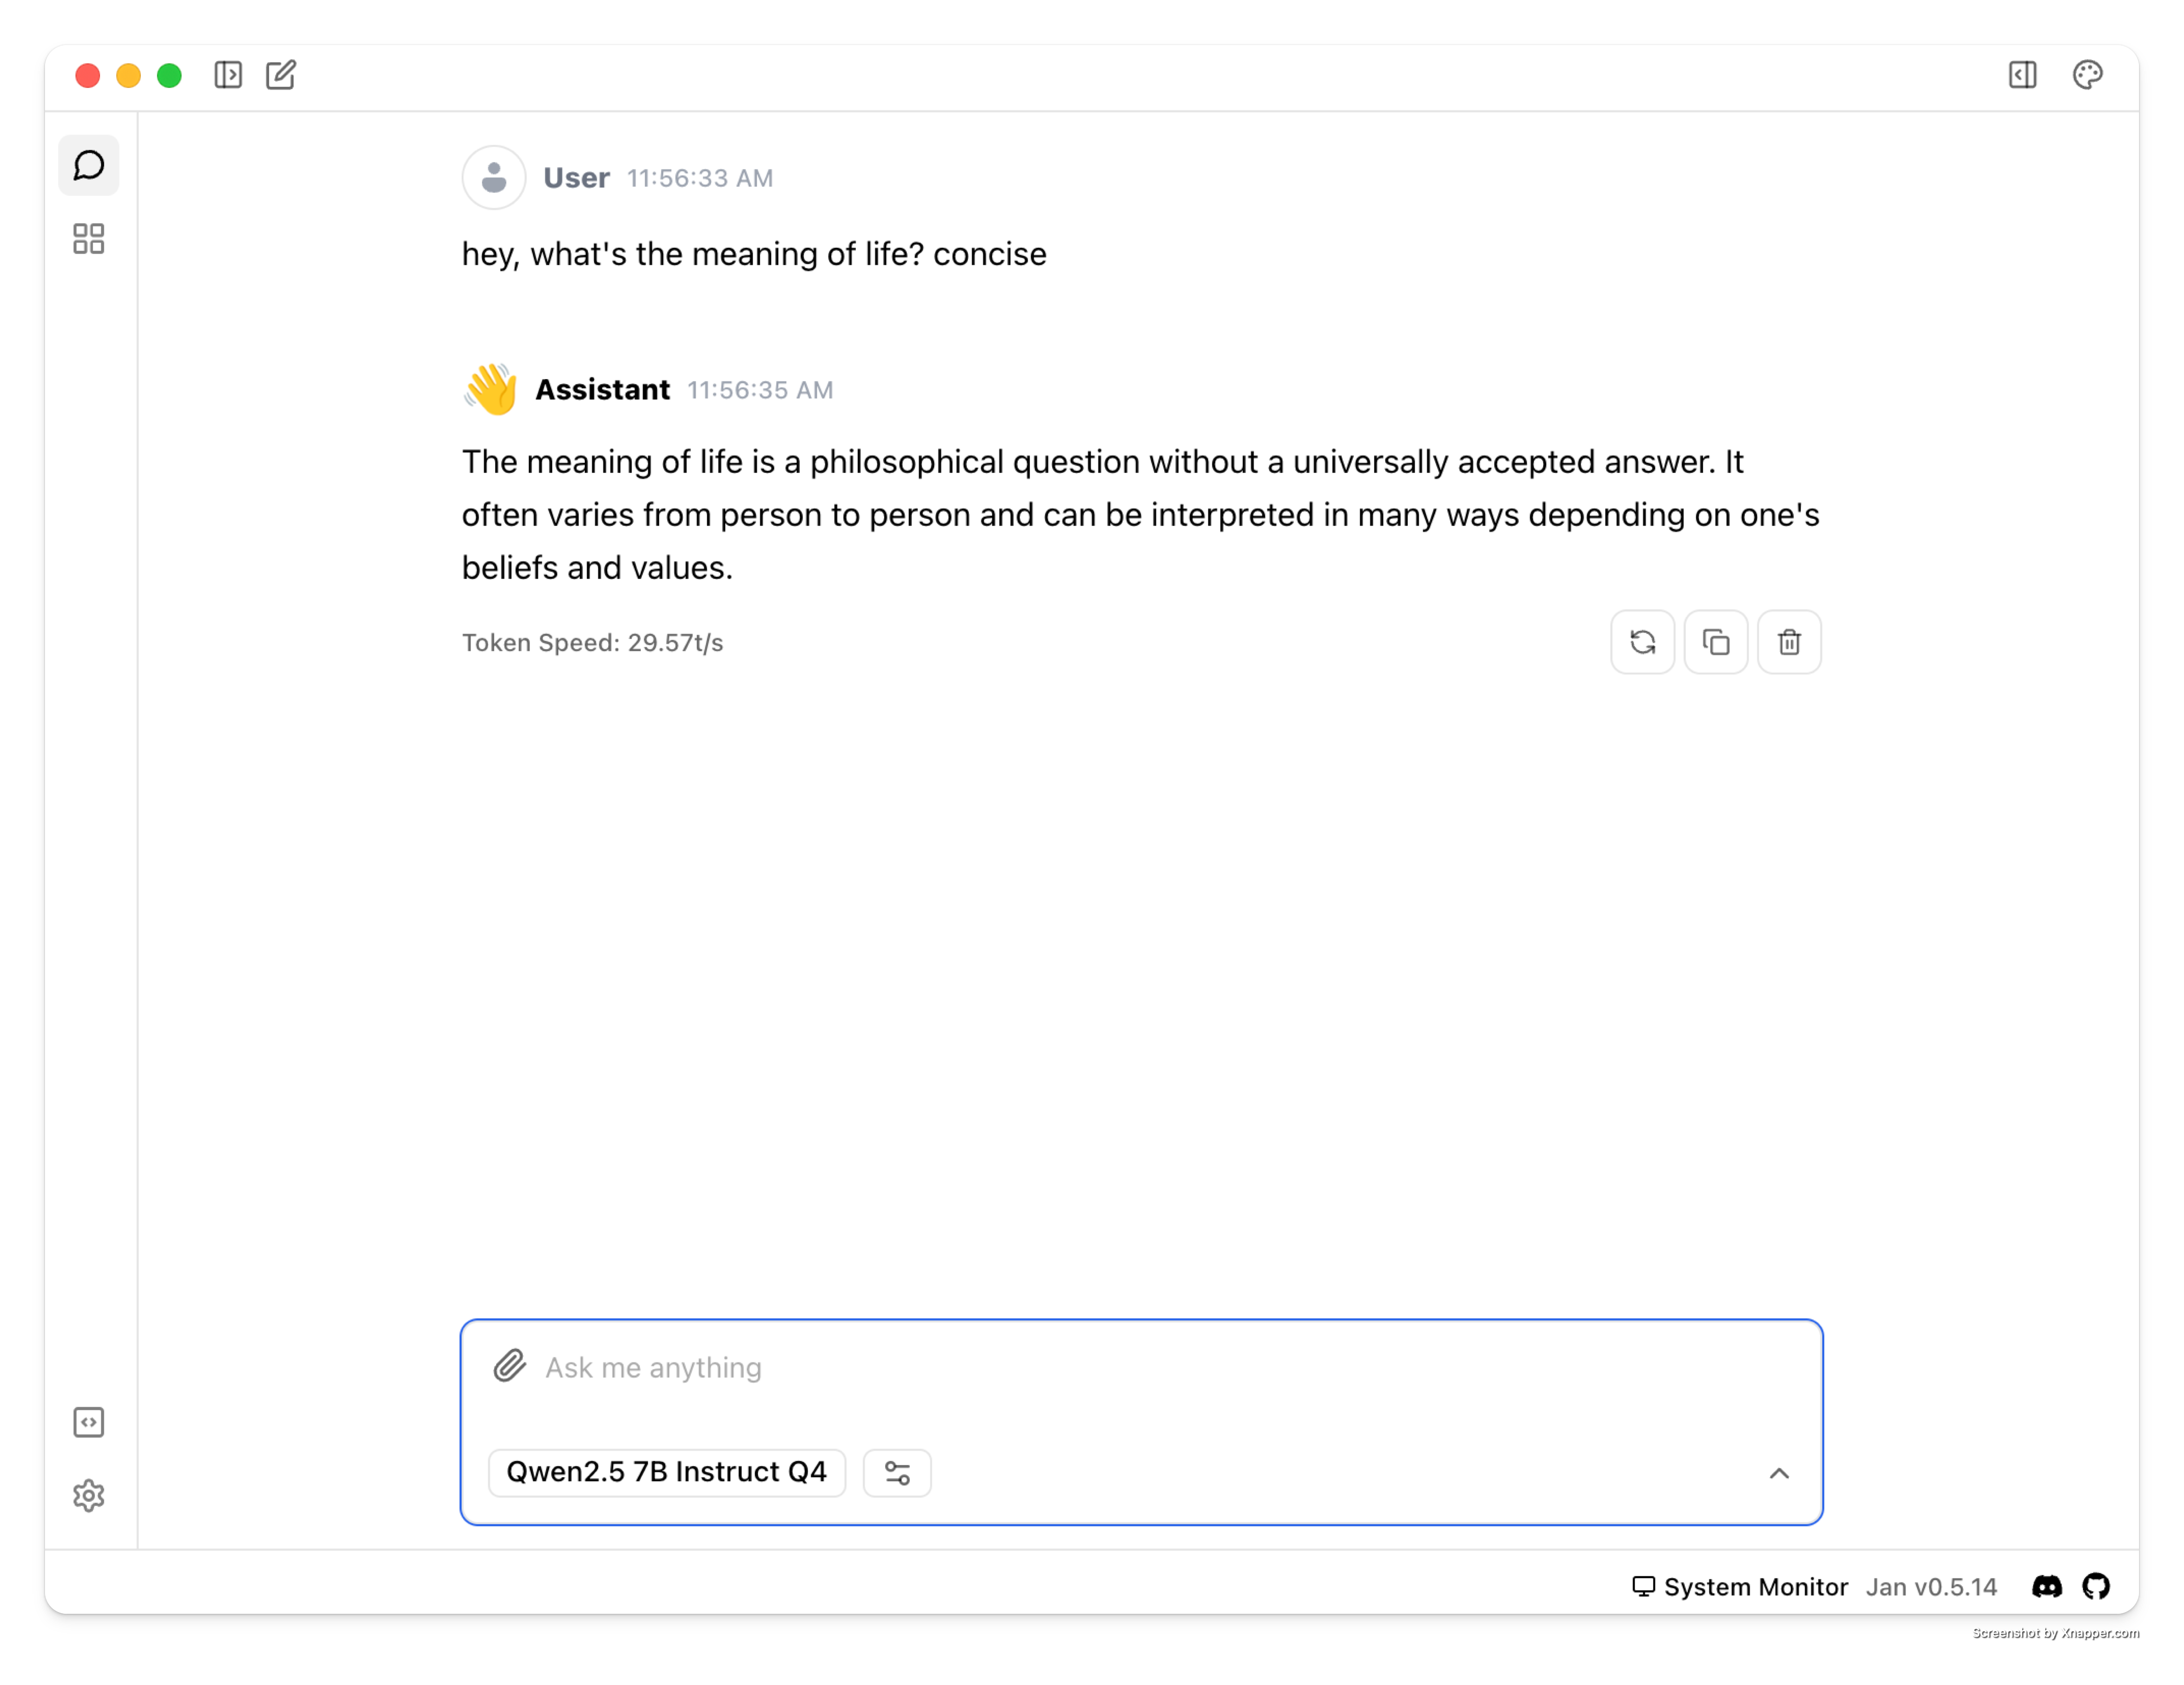2184x1685 pixels.
Task: Open the Qwen2.5 7B Instruct model selector
Action: click(665, 1472)
